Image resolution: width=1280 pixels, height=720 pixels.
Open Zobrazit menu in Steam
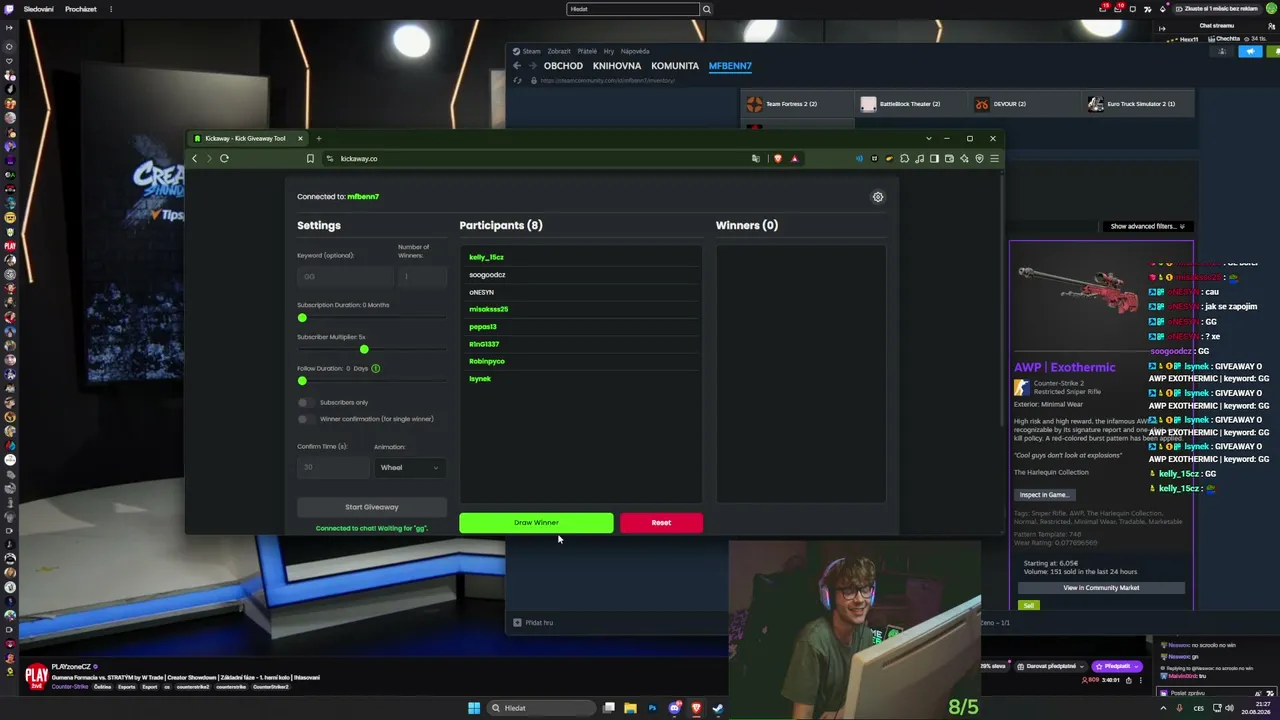(x=559, y=51)
